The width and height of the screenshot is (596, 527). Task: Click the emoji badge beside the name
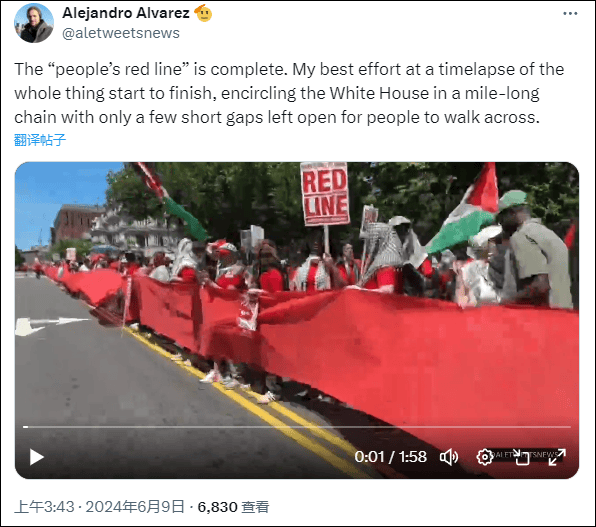click(203, 13)
